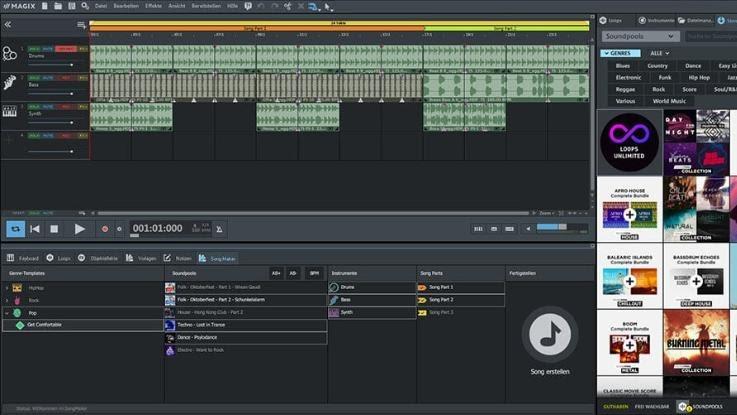Screen dimensions: 737x415
Task: Open the Soundpools dropdown
Action: coord(640,36)
